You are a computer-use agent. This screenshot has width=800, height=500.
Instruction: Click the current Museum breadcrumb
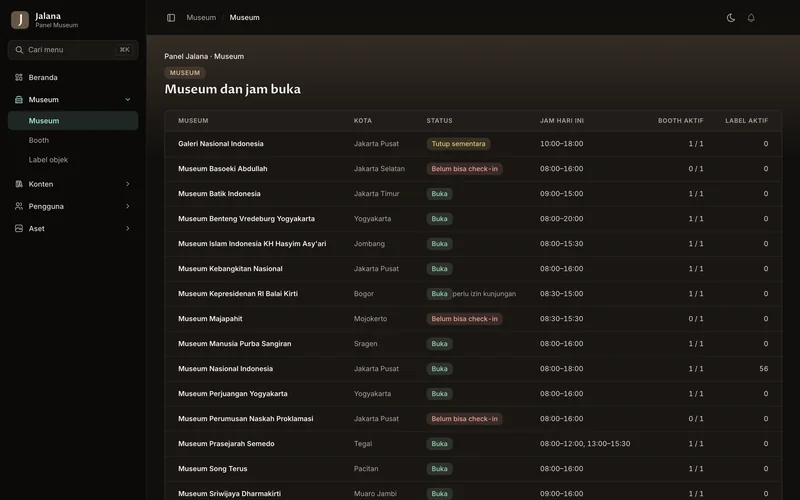coord(244,18)
